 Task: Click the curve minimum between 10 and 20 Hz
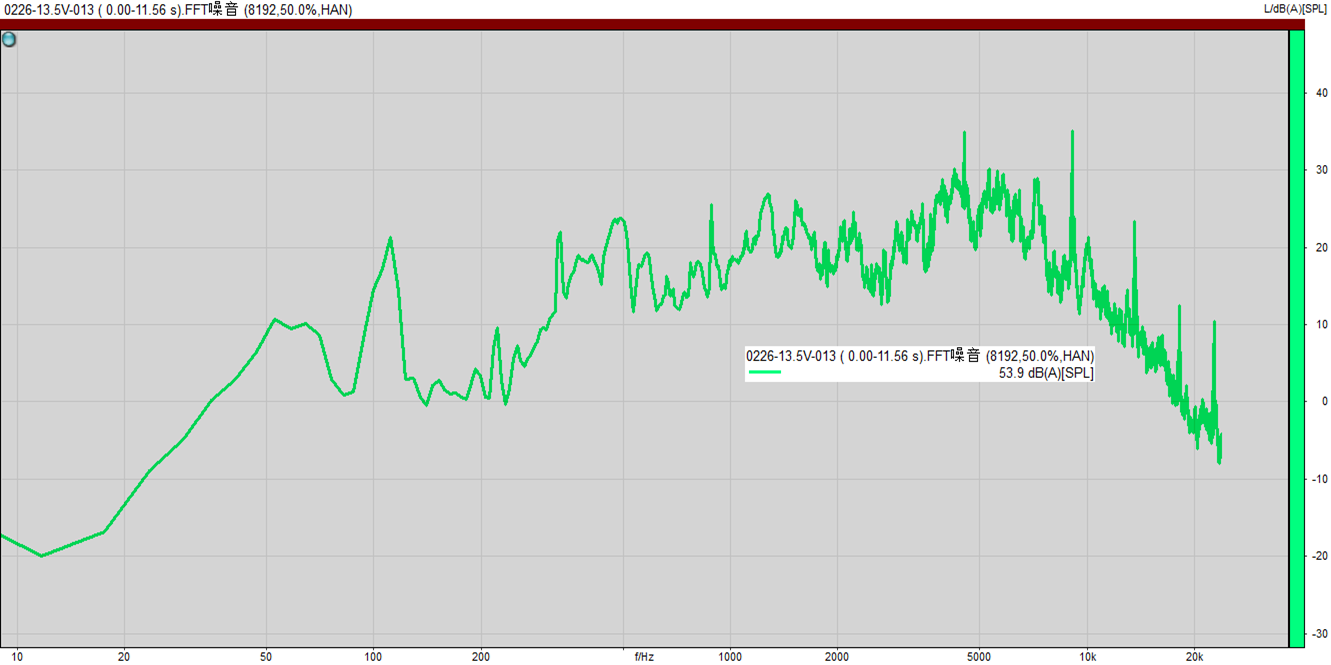[x=41, y=555]
